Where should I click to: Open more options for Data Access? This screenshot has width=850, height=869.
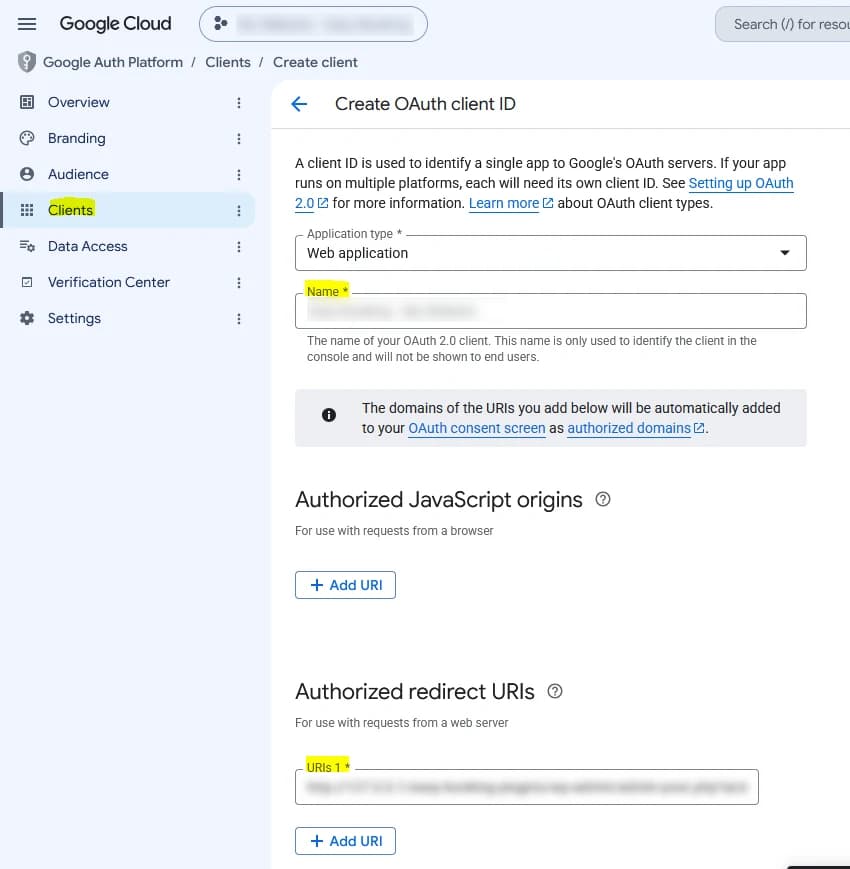(x=239, y=247)
